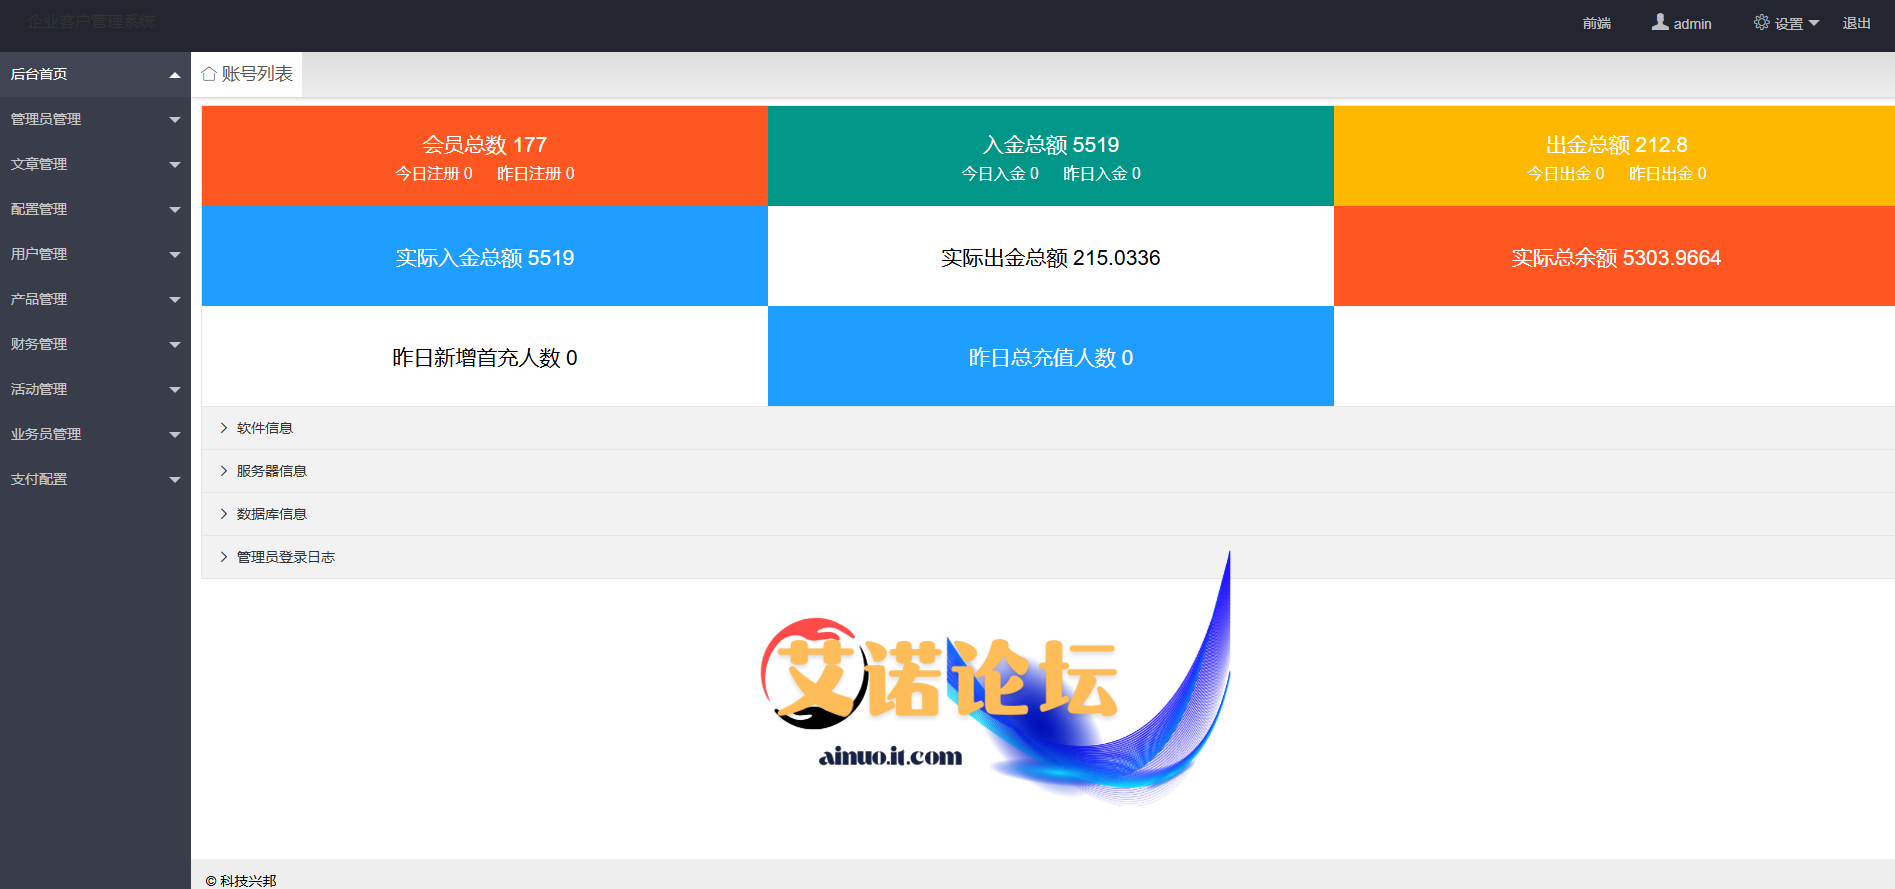
Task: Open the 设置 dropdown arrow
Action: (1814, 23)
